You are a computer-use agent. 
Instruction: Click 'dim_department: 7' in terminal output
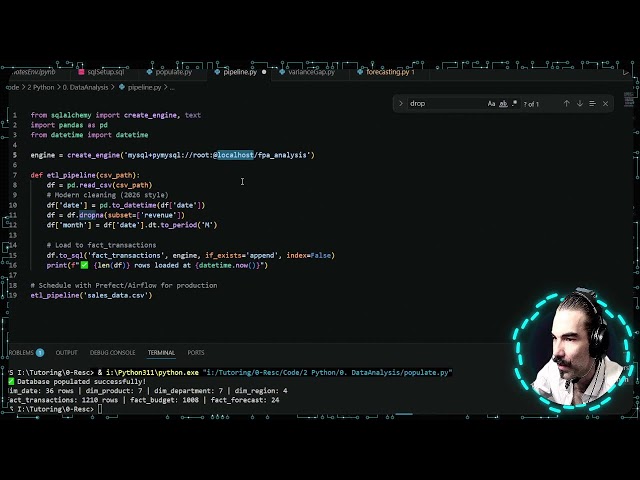click(188, 391)
